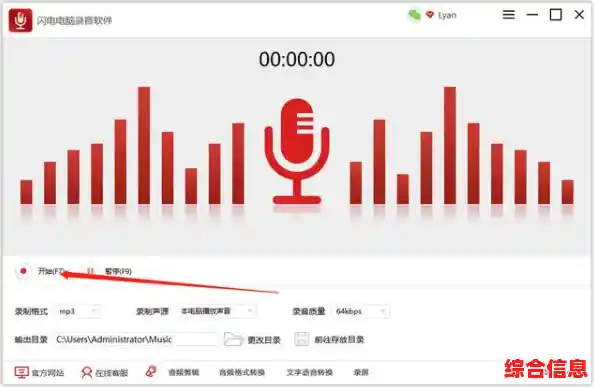Viewport: 594px width, 387px height.
Task: Click the folder icon to change directory
Action: (x=233, y=339)
